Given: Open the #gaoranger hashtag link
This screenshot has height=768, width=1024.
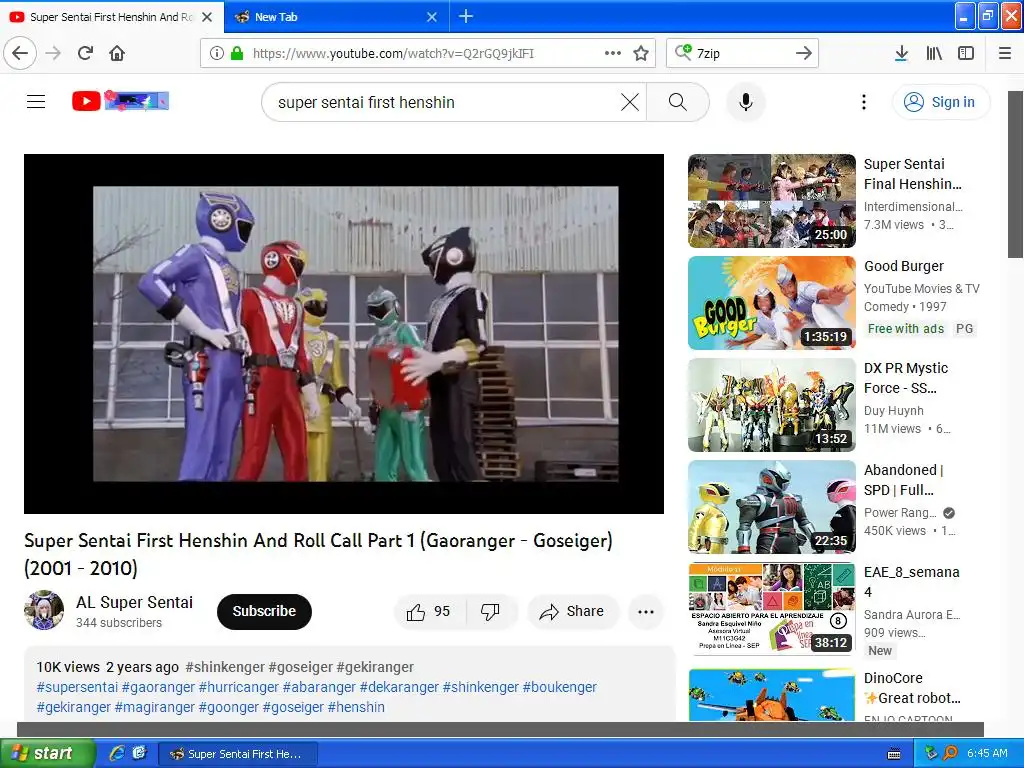Looking at the screenshot, I should [158, 687].
